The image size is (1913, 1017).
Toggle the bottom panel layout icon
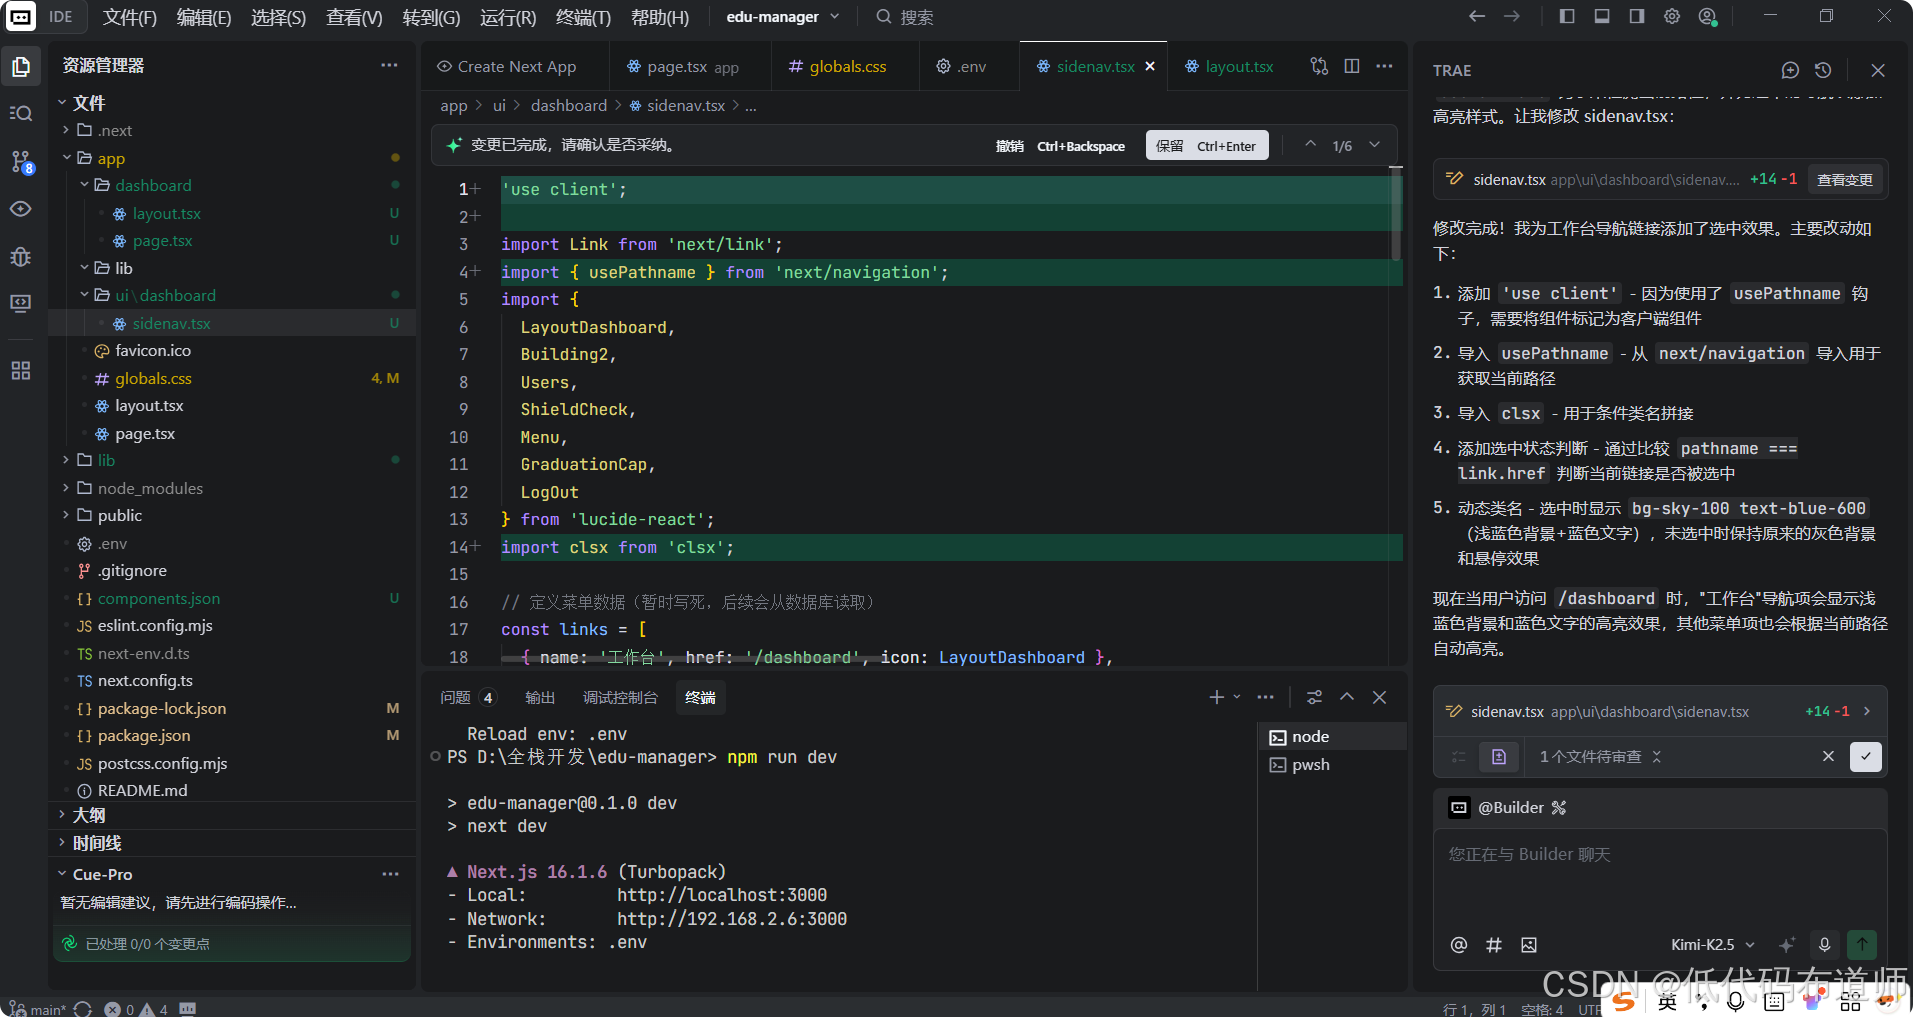(x=1602, y=16)
